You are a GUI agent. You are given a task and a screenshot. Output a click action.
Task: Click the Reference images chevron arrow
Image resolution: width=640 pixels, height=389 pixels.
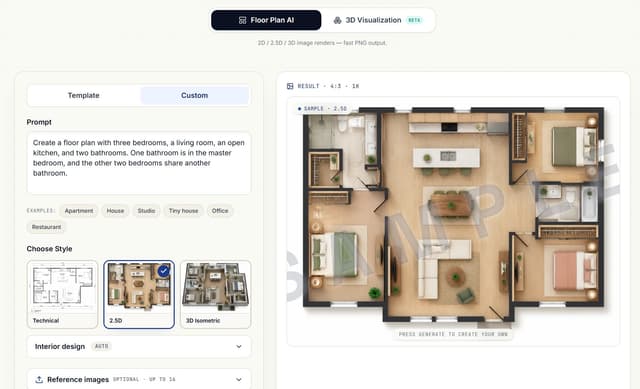pos(239,380)
